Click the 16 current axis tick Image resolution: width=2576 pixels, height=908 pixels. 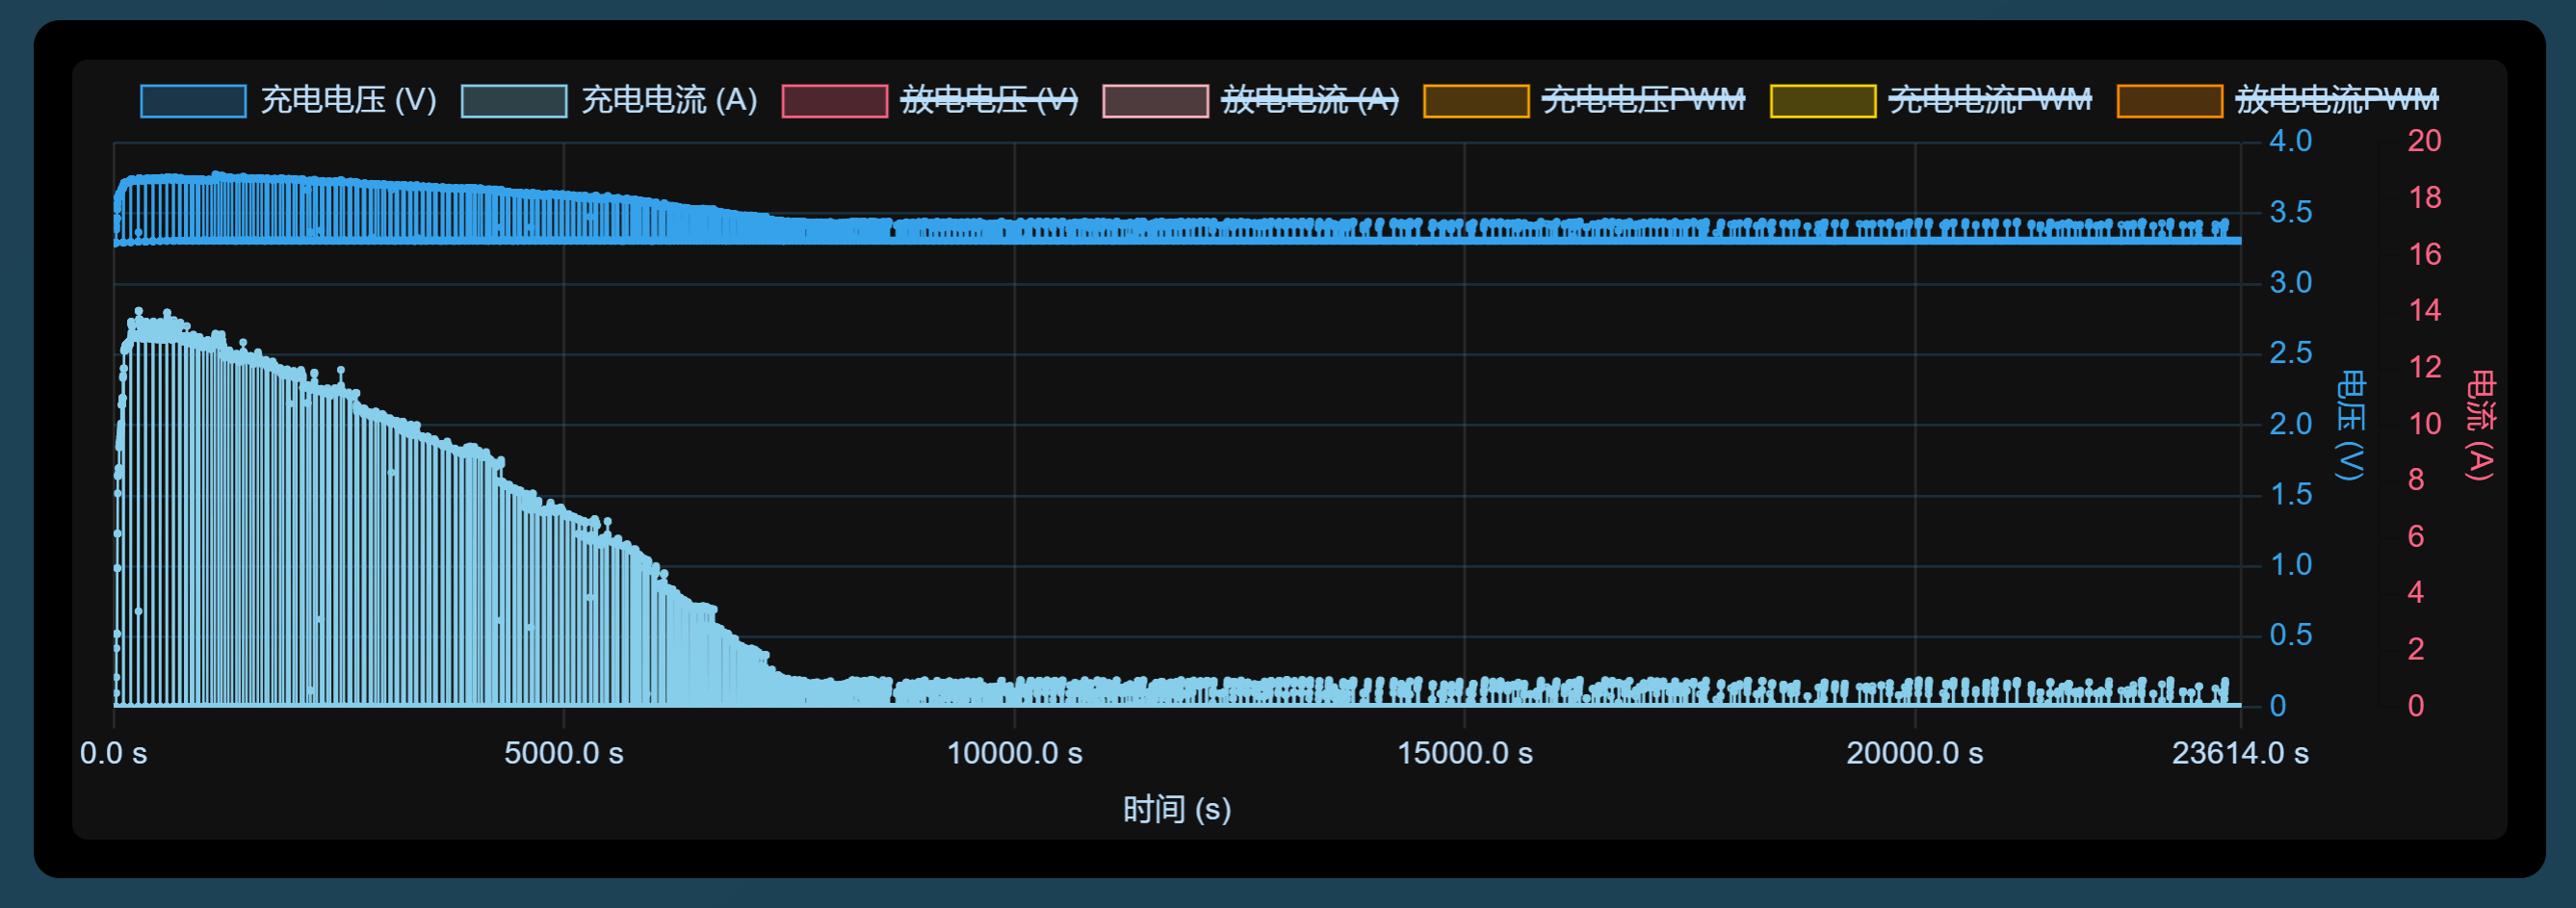2424,254
